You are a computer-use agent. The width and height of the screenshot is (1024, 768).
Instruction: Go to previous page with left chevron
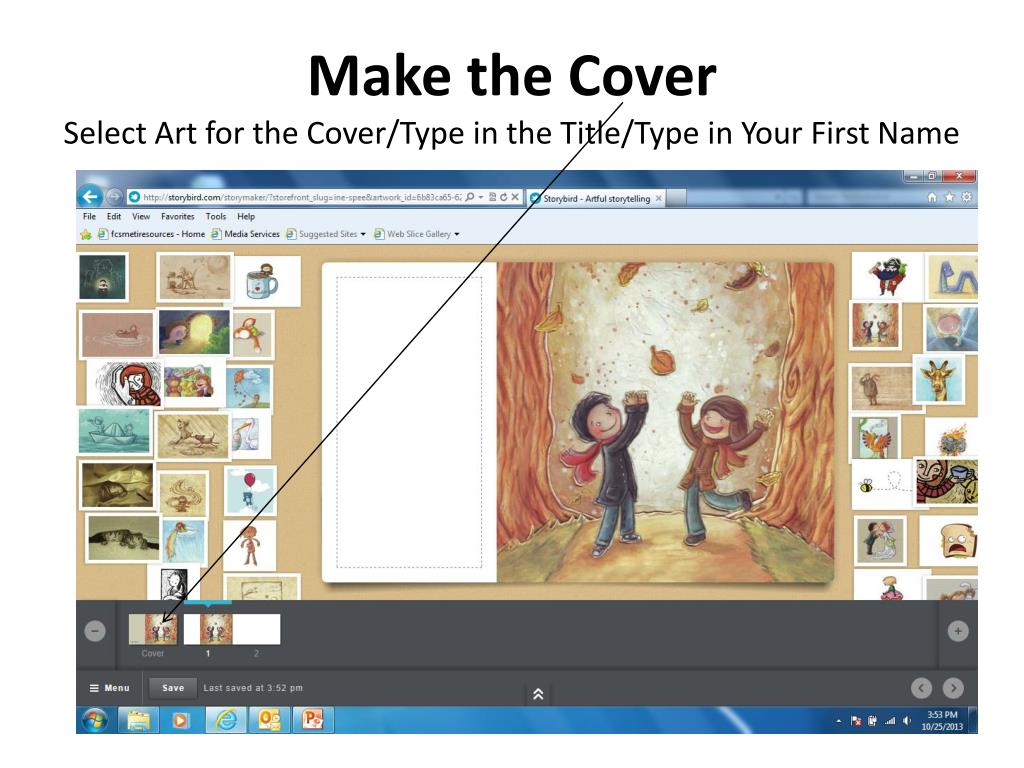pyautogui.click(x=921, y=688)
